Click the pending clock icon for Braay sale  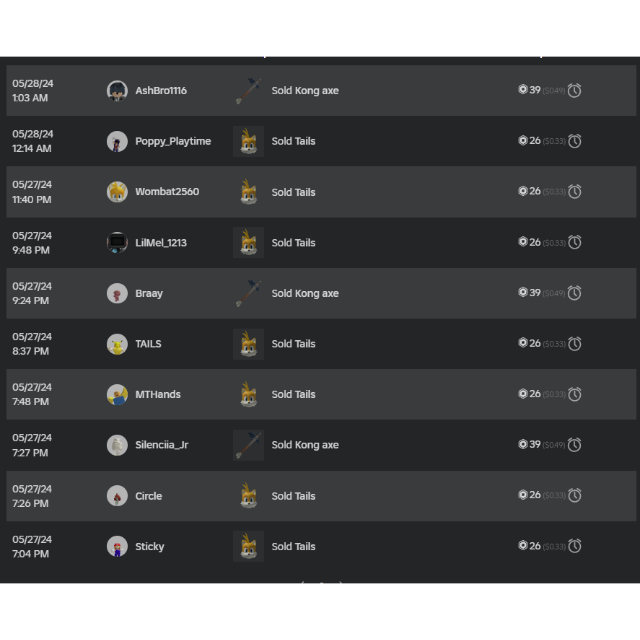click(575, 293)
